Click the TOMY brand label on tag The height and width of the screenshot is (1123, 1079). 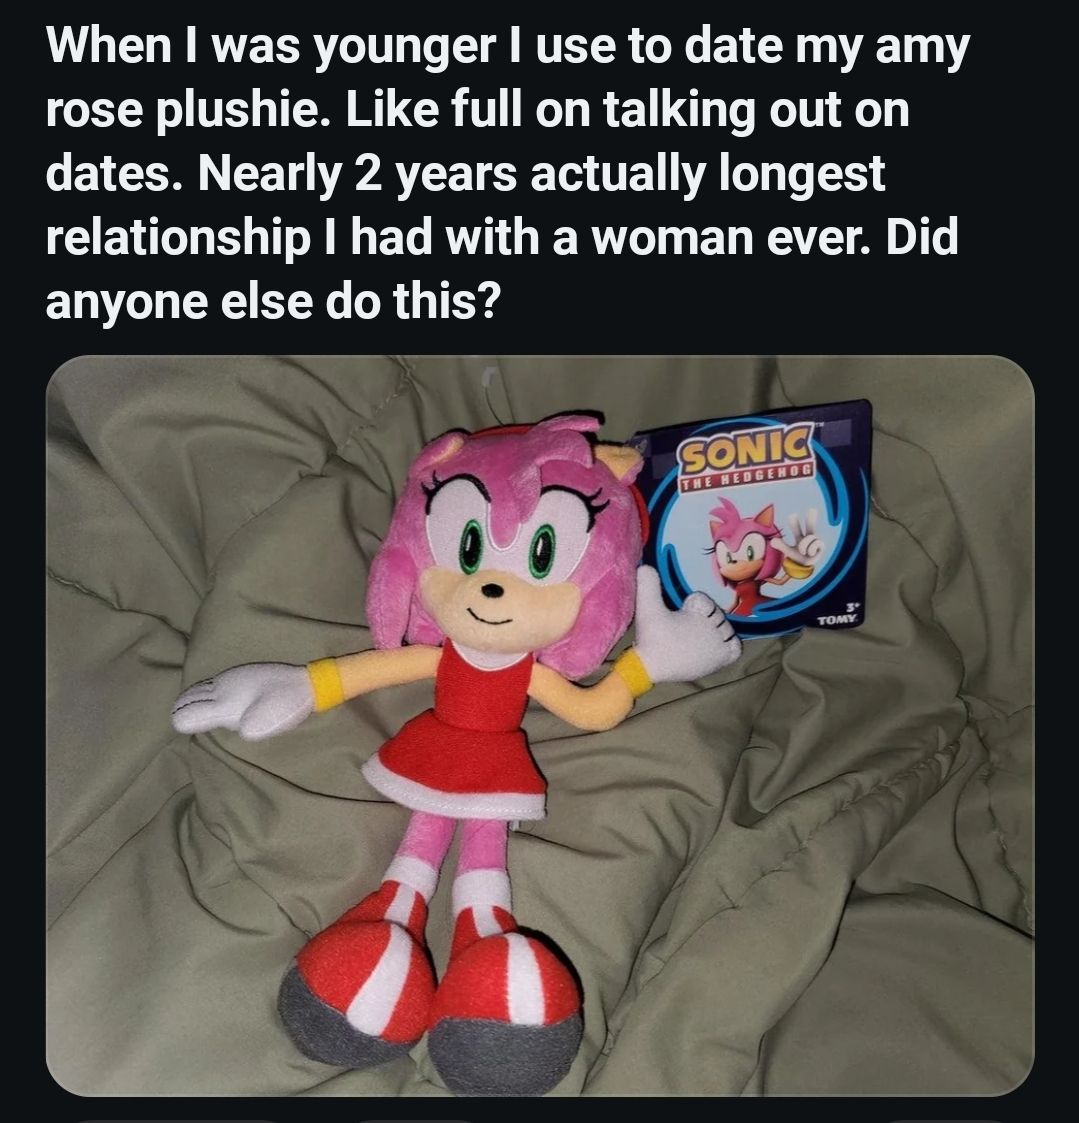(x=837, y=620)
